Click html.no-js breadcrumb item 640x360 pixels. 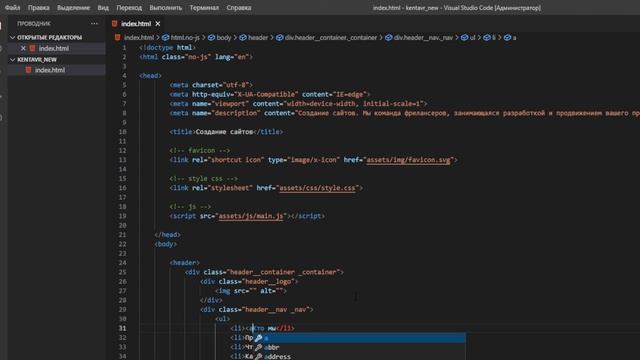click(x=185, y=38)
